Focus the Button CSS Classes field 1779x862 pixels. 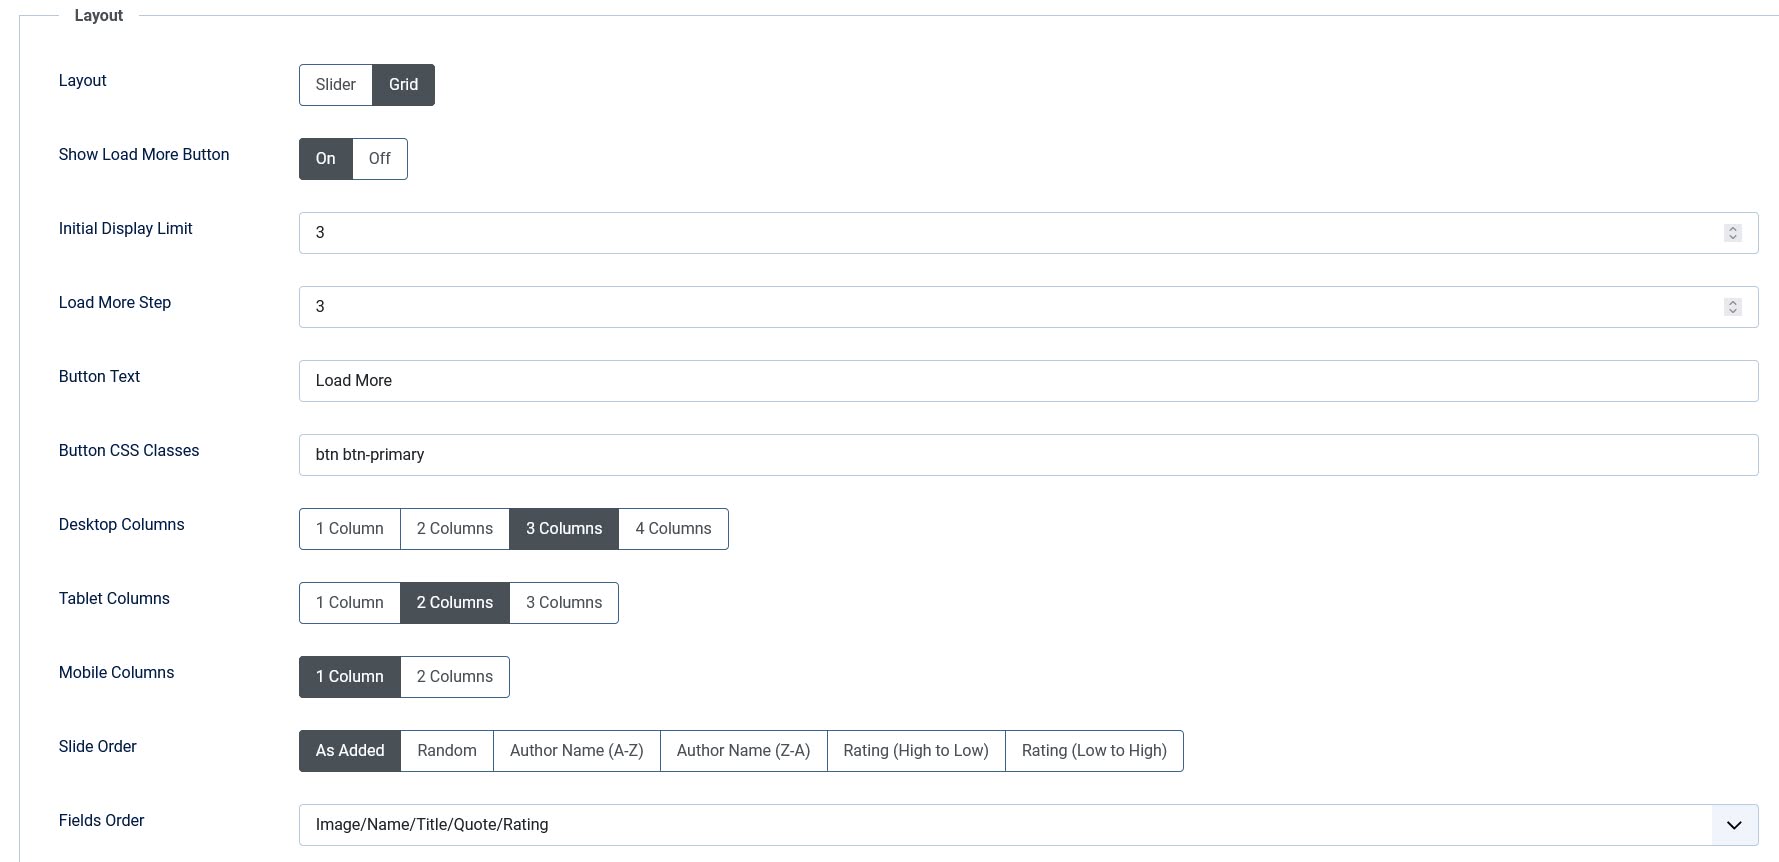click(1027, 455)
